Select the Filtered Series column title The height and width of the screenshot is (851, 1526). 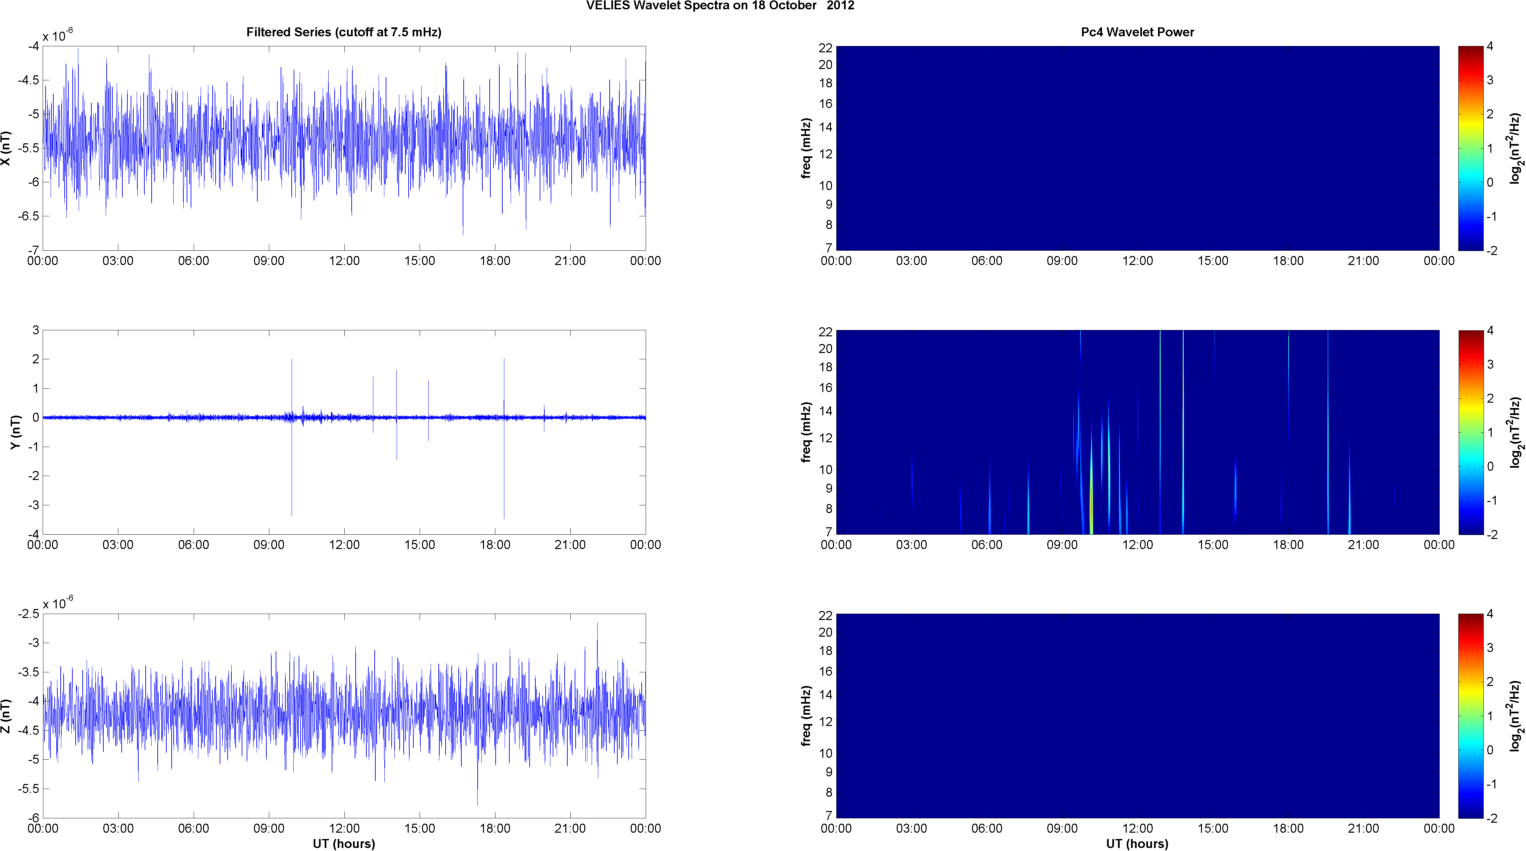(x=343, y=32)
